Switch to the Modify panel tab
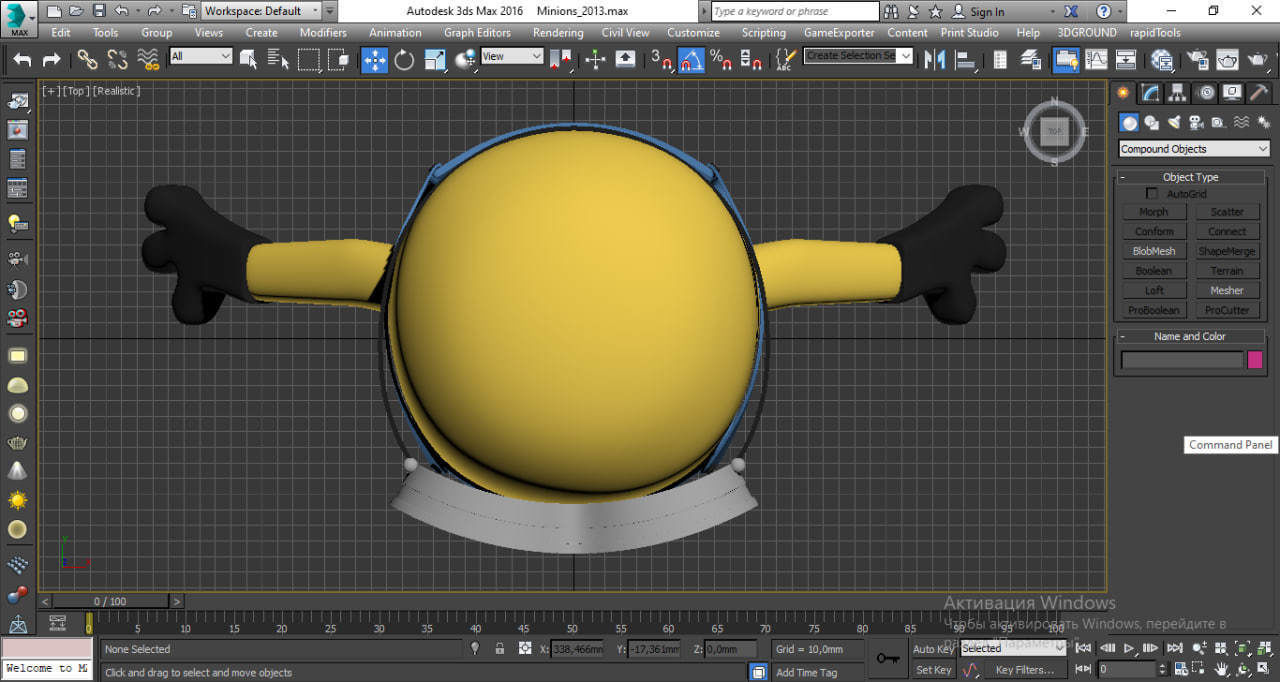Image resolution: width=1280 pixels, height=682 pixels. coord(1151,93)
